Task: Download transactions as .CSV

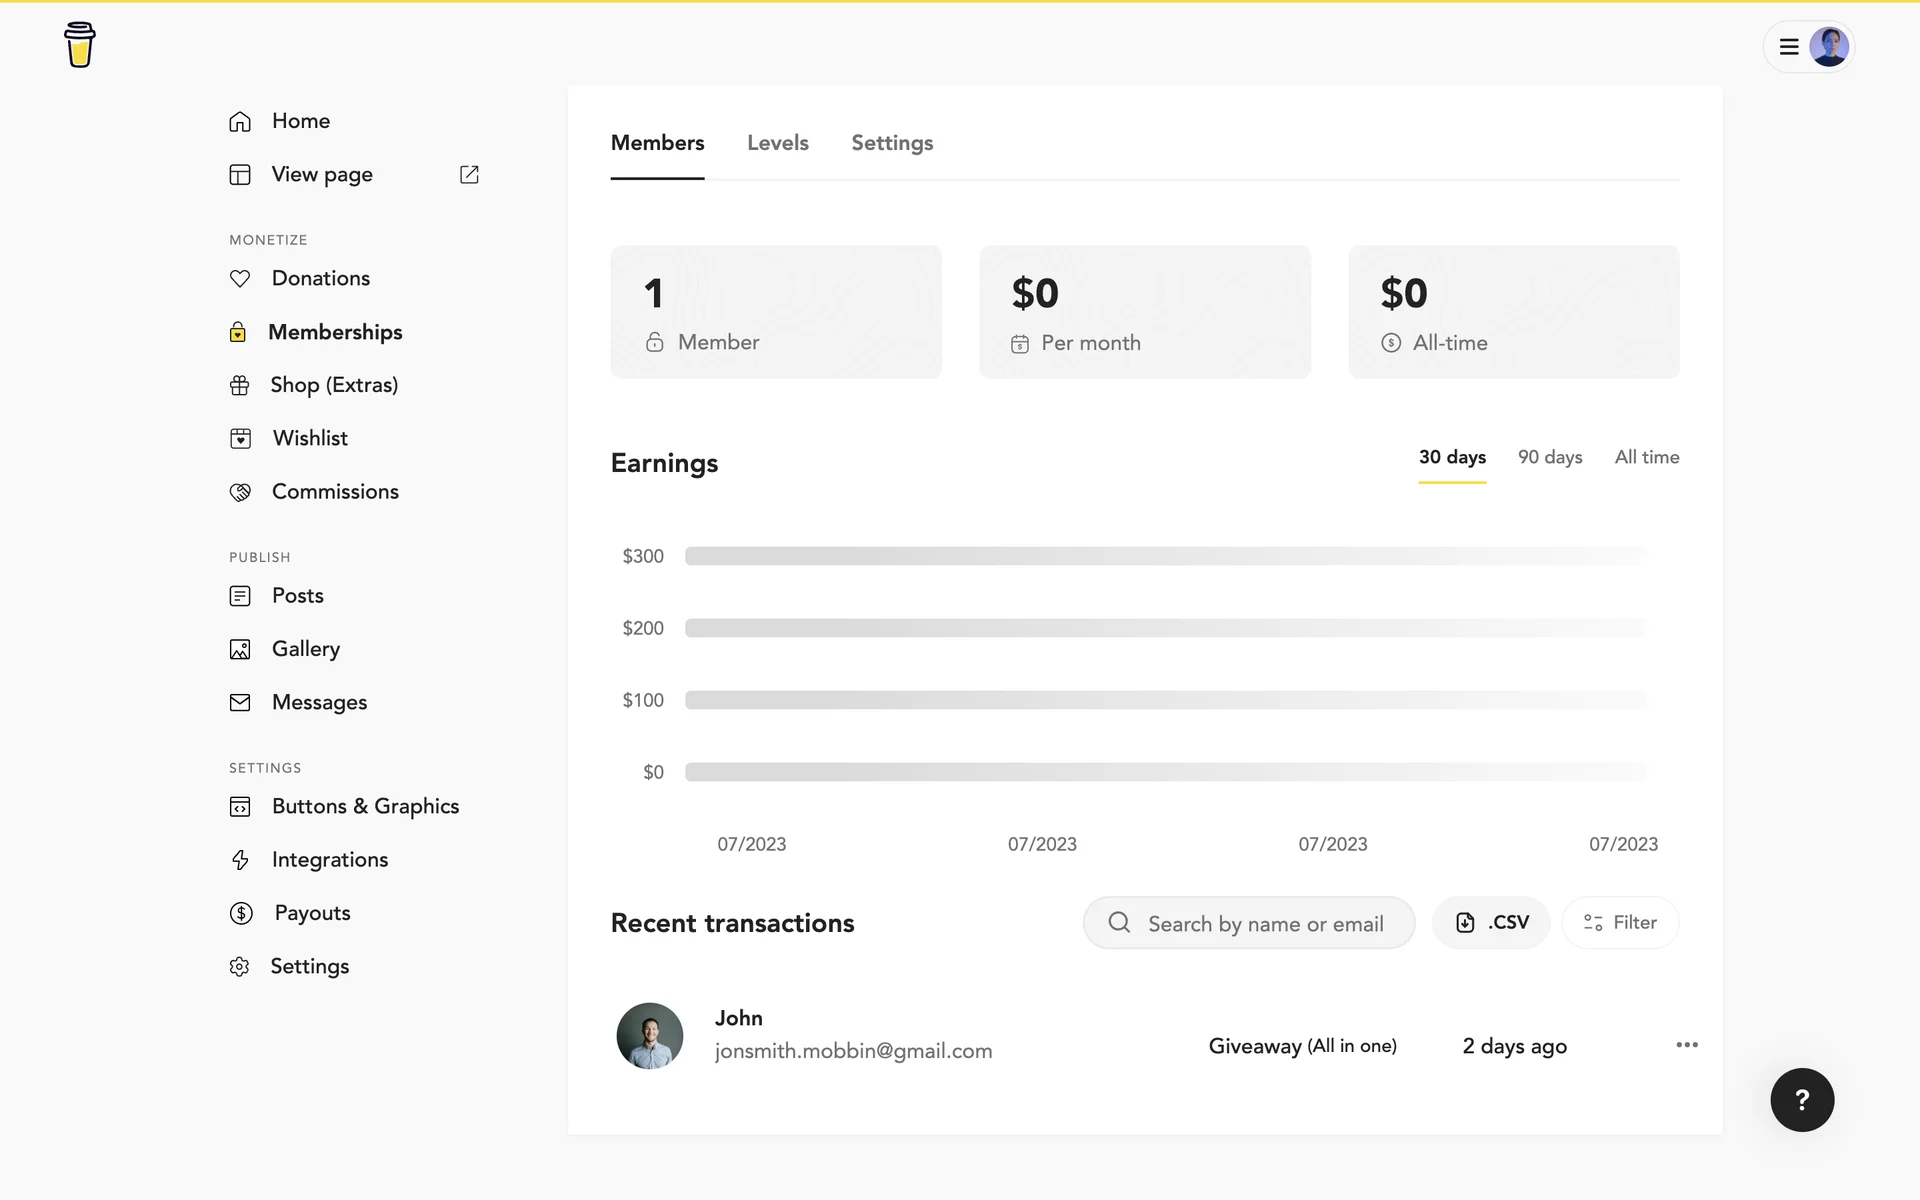Action: 1491,922
